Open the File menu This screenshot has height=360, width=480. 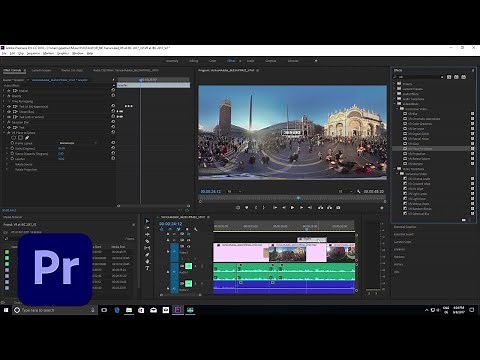point(4,53)
